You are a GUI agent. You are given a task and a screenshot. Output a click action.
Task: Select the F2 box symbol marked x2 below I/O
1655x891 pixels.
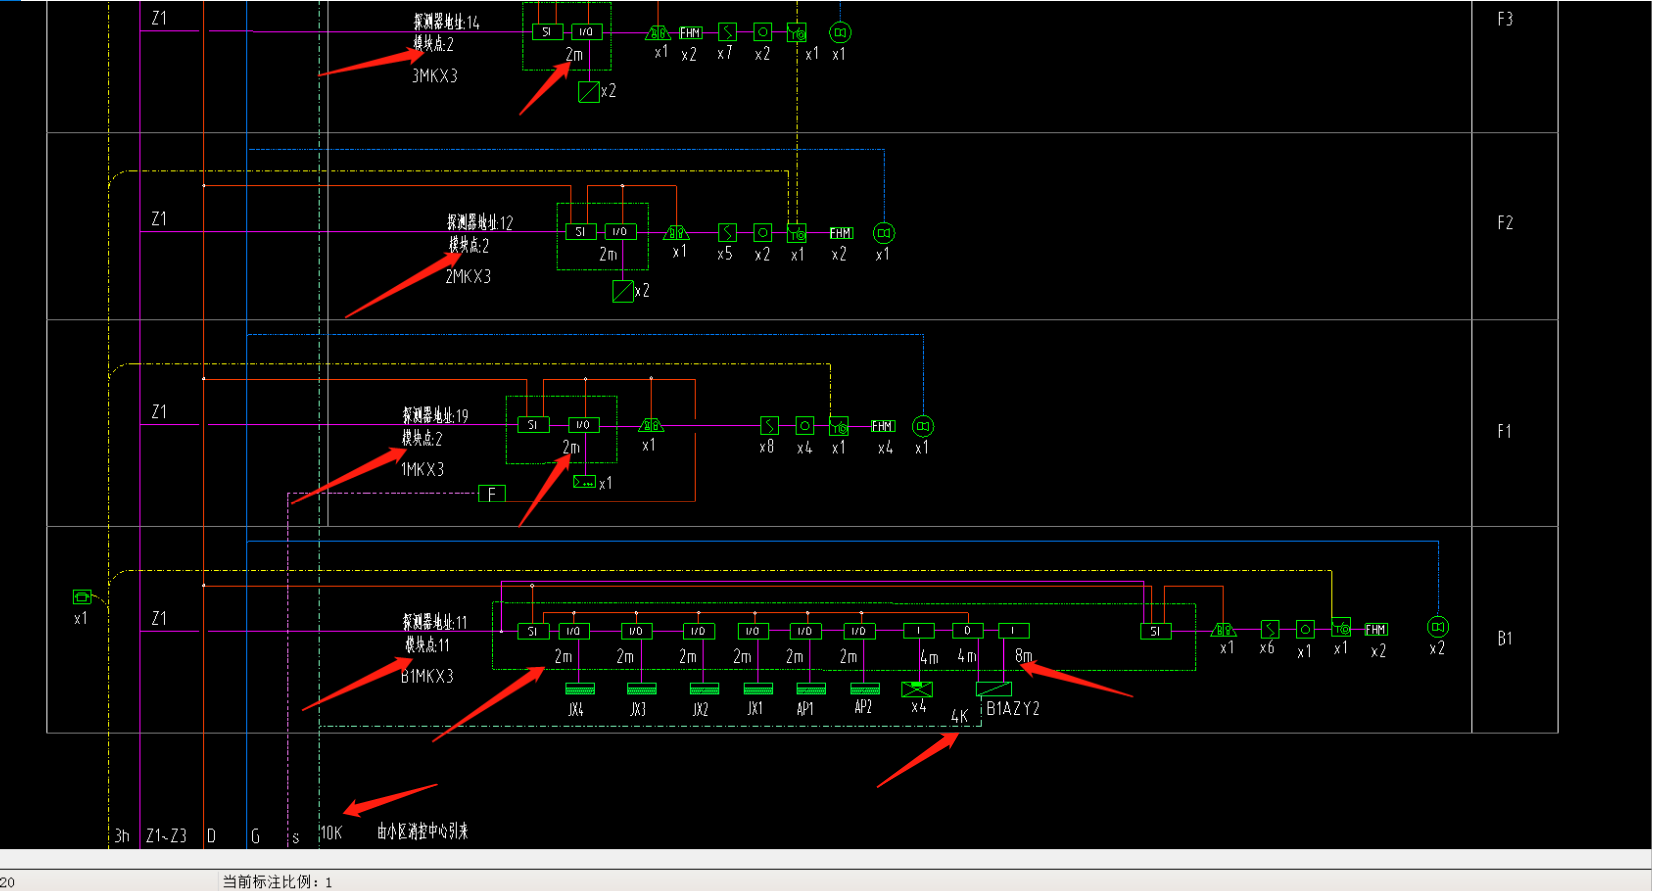pyautogui.click(x=623, y=291)
